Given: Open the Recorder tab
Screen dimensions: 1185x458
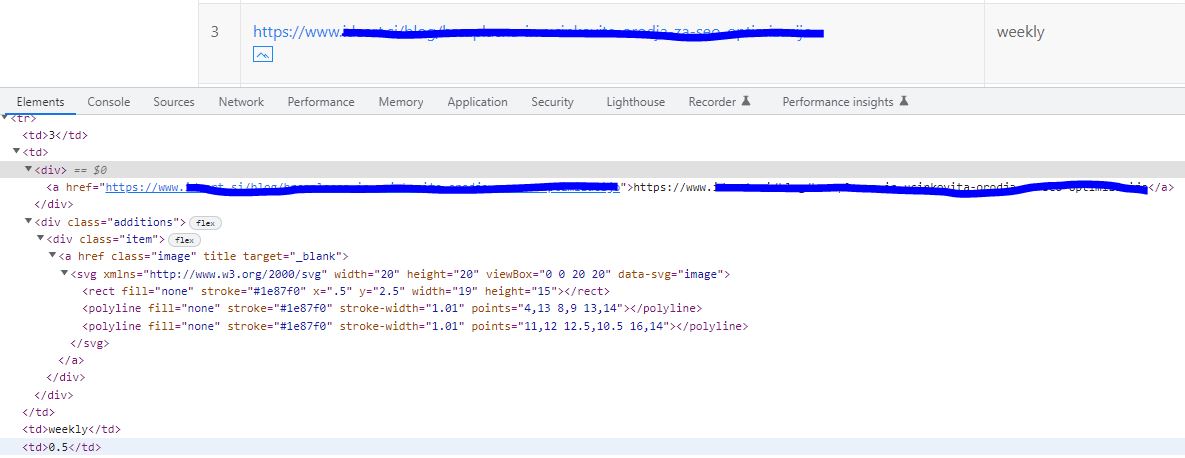Looking at the screenshot, I should click(x=712, y=102).
